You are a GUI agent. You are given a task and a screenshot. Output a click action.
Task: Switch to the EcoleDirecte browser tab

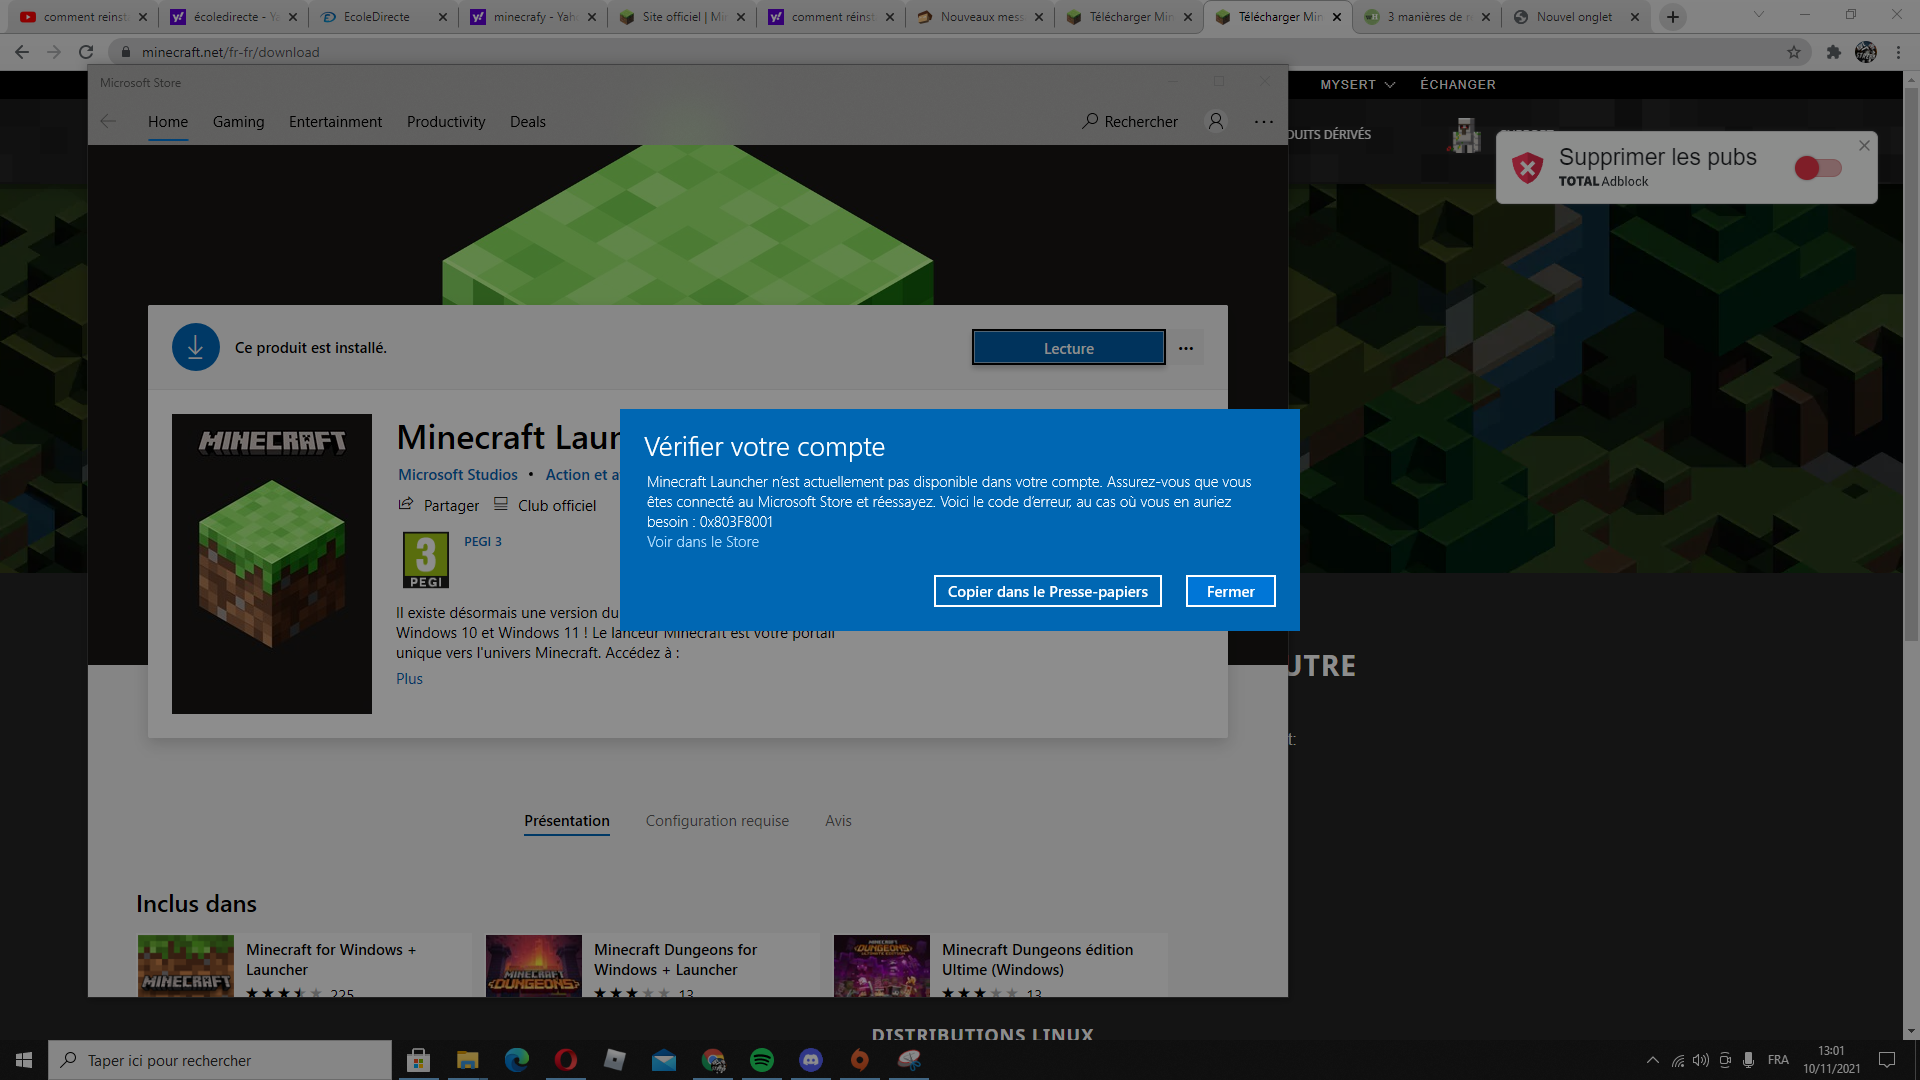(383, 17)
